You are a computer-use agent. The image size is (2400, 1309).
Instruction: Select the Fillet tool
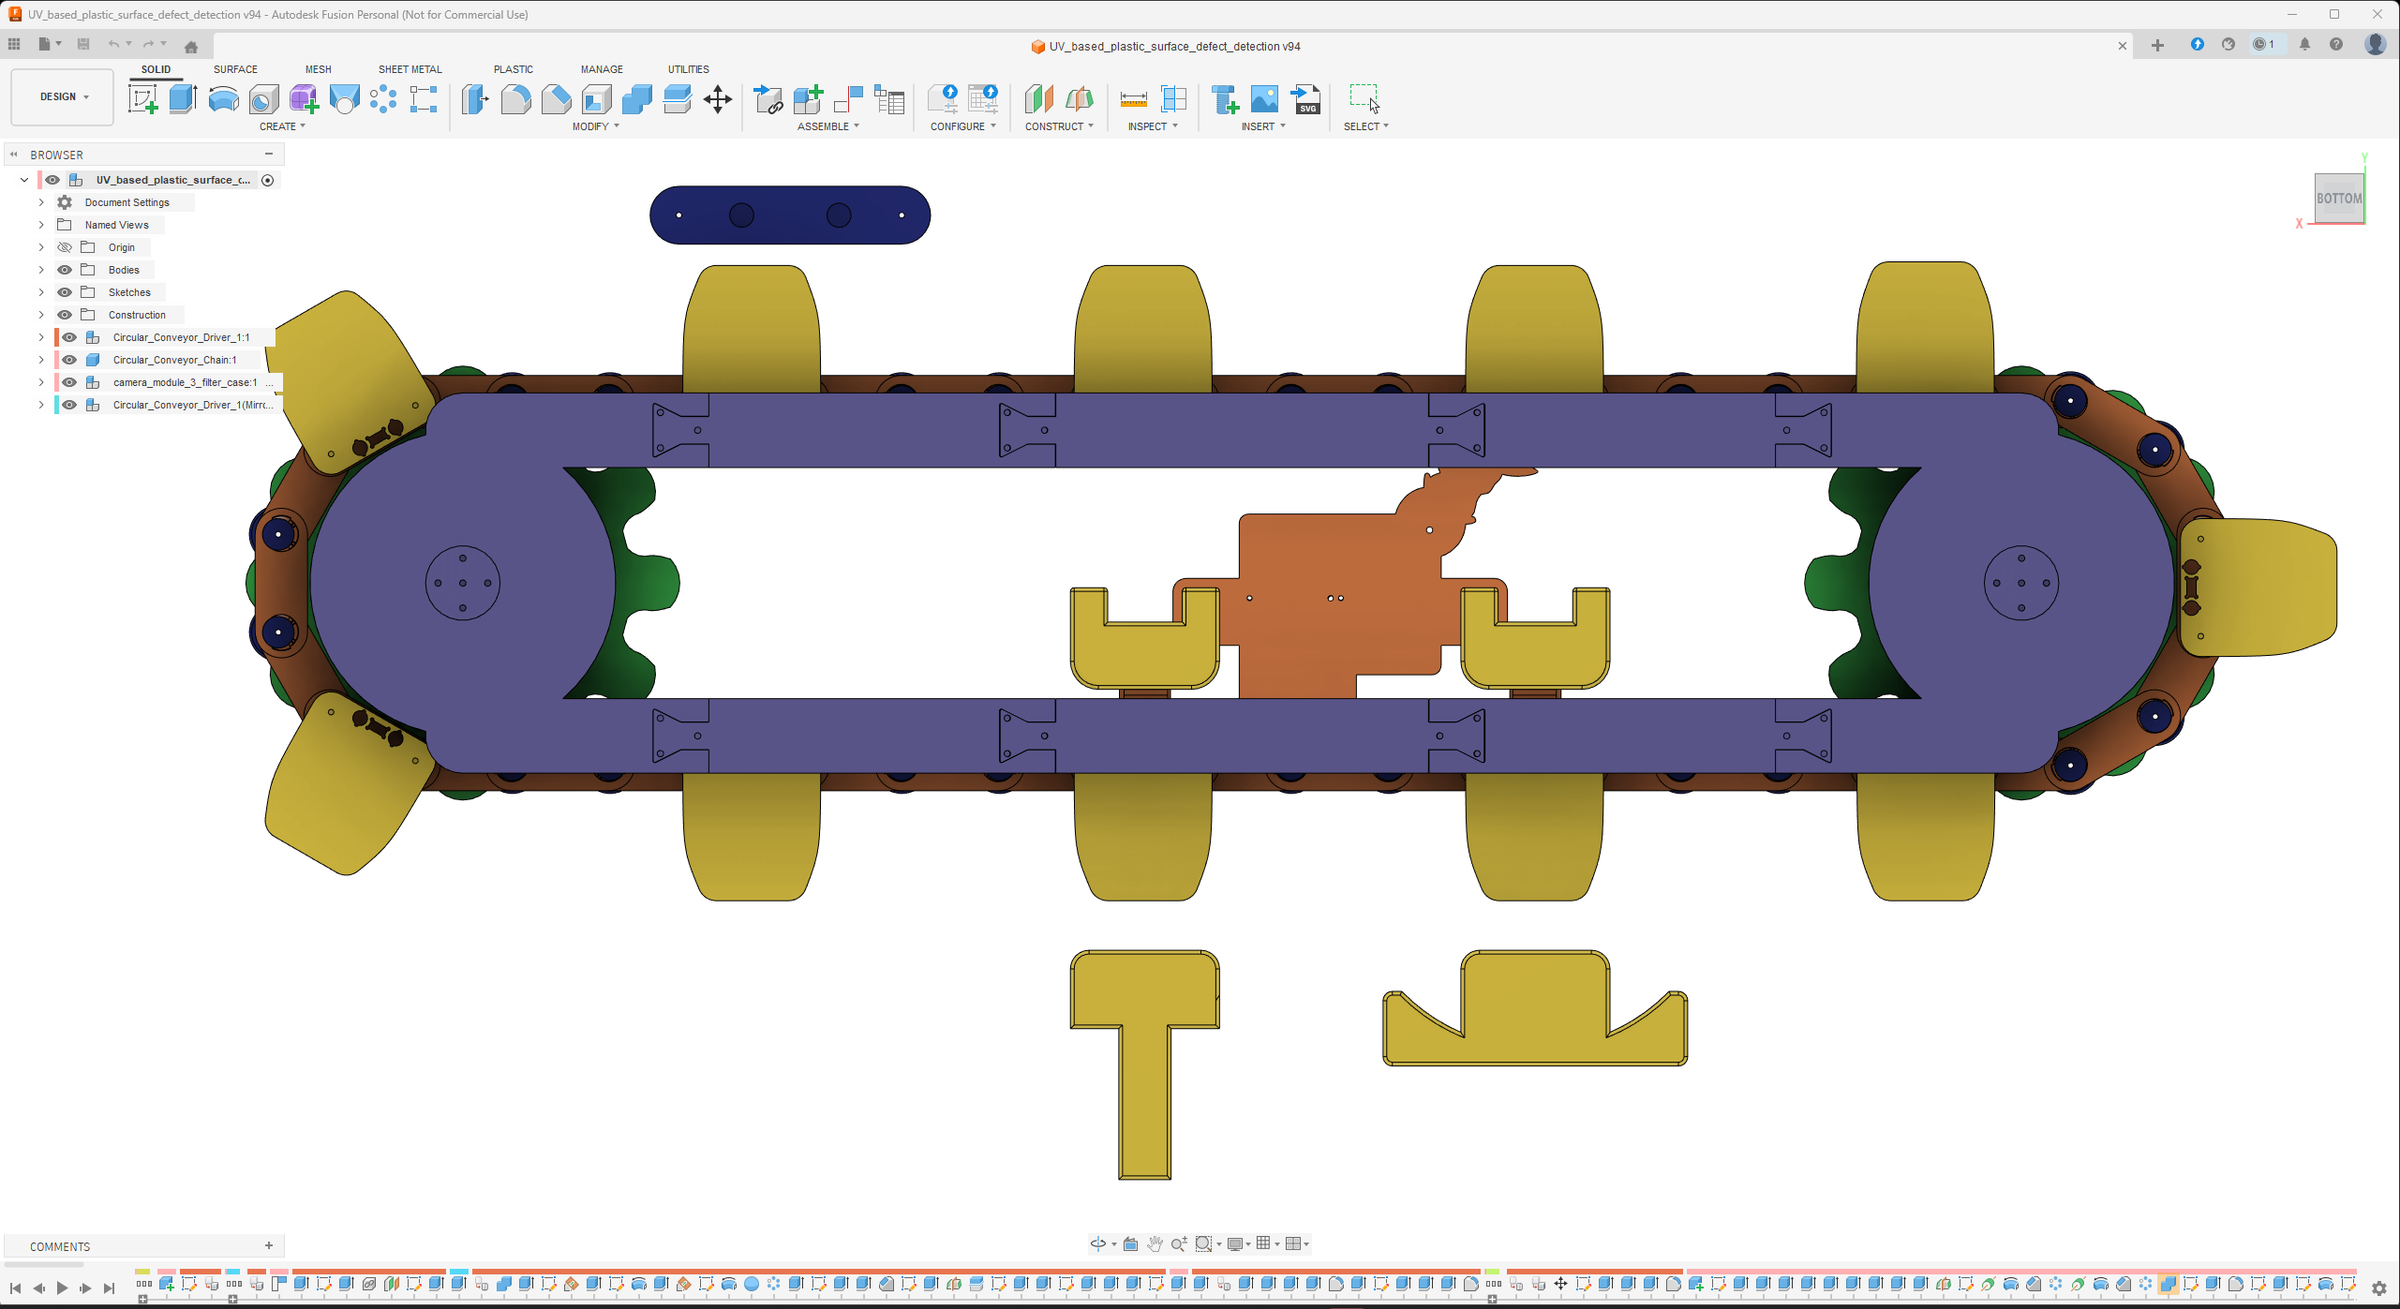pos(516,99)
